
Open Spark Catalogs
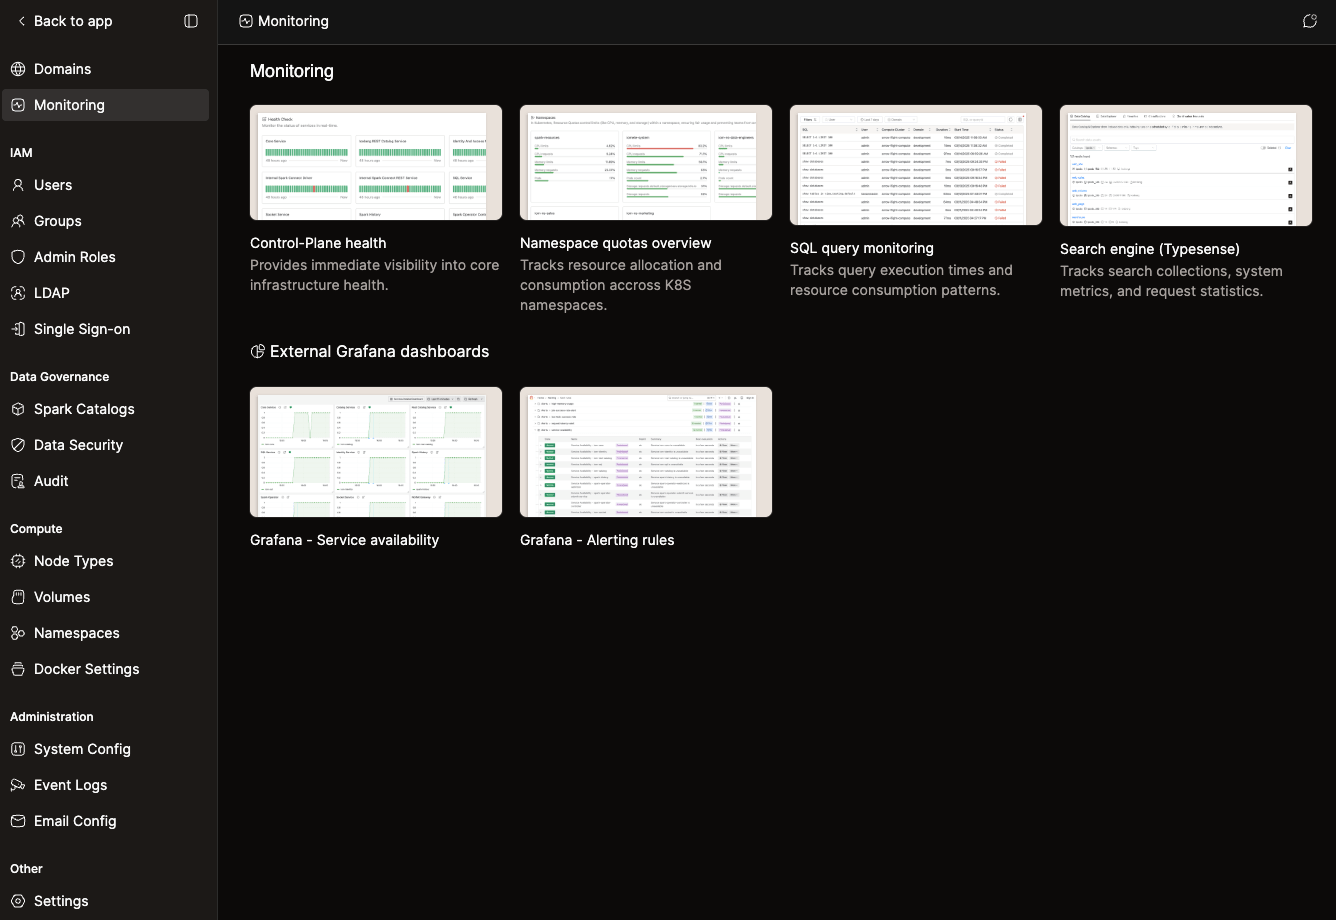coord(105,409)
